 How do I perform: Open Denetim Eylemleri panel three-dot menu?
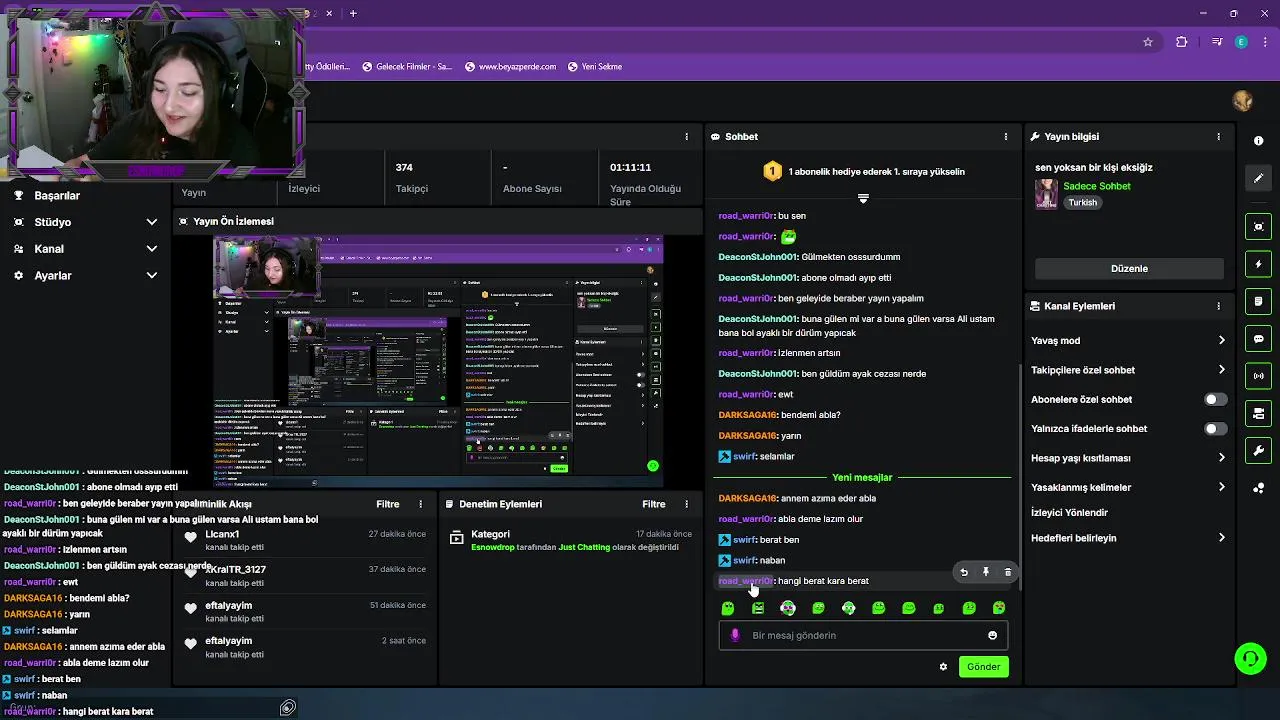[x=686, y=504]
